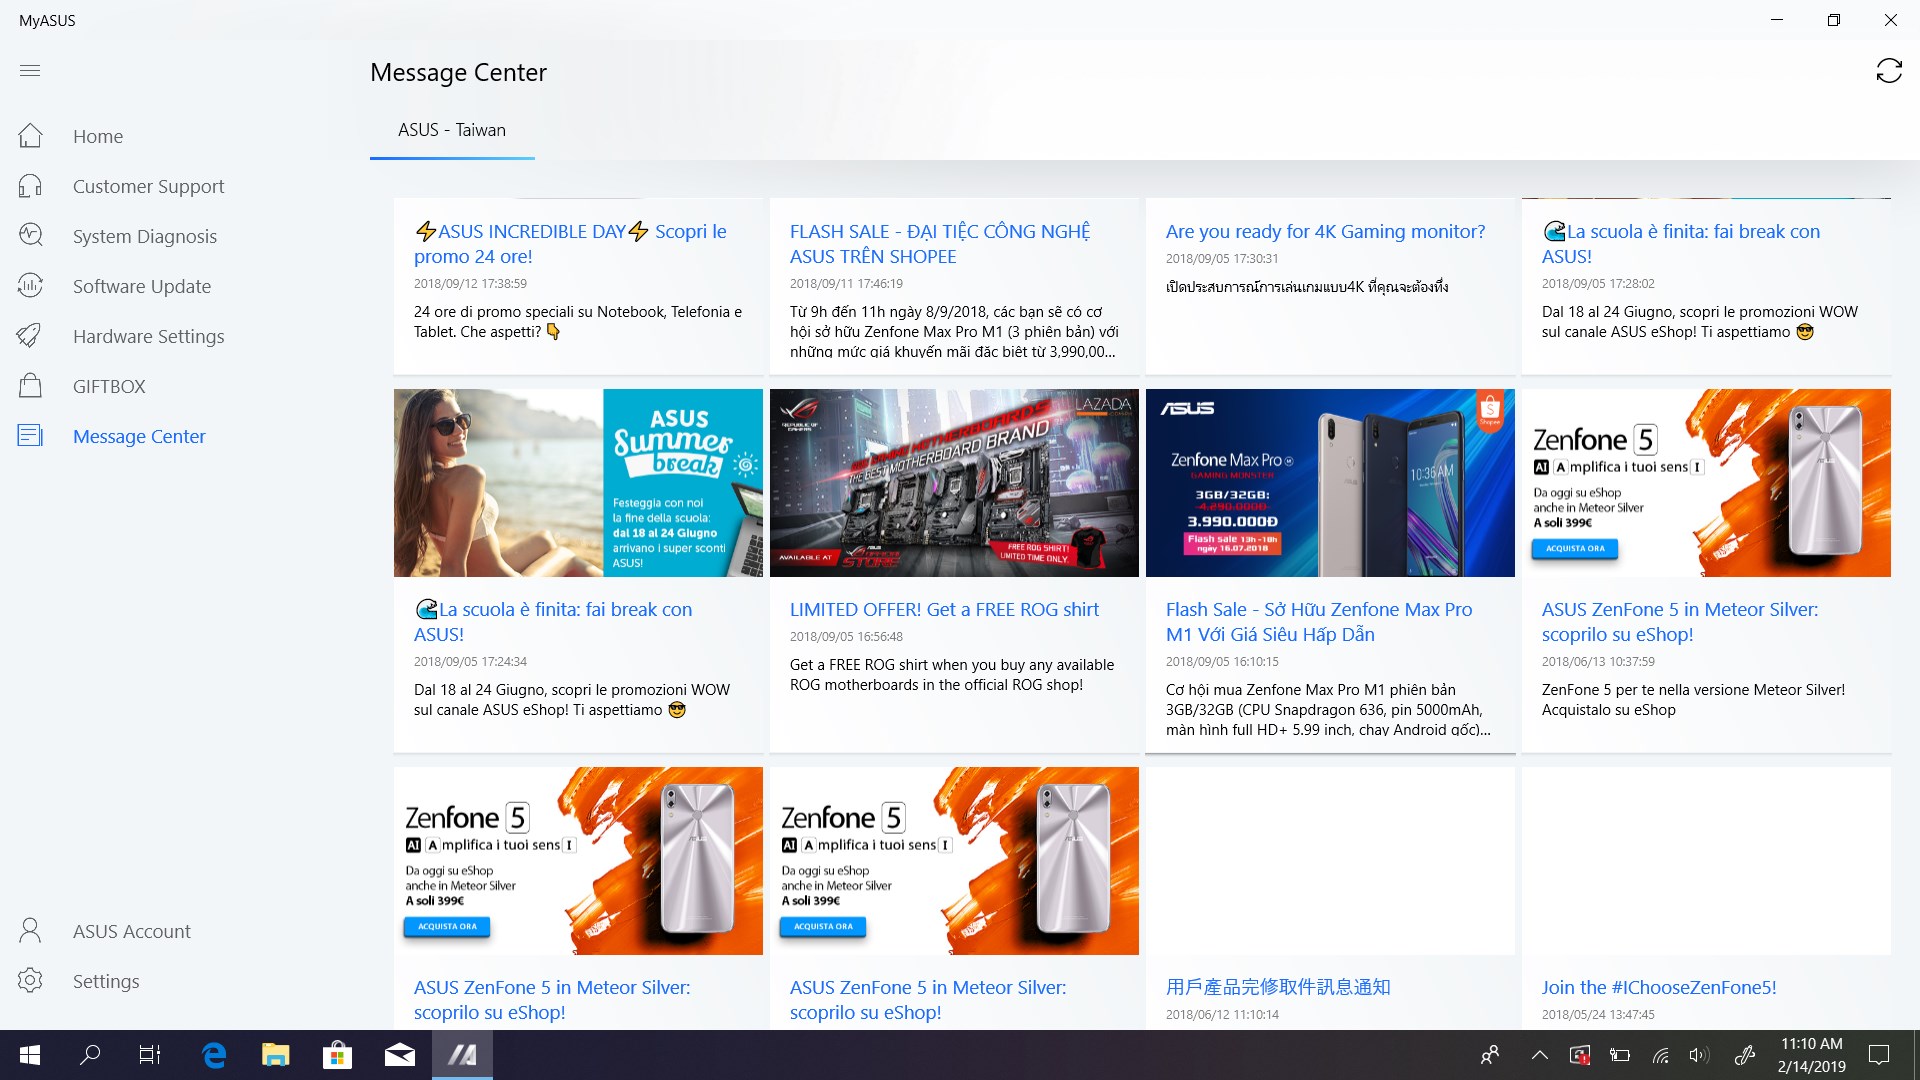Open Settings gear in sidebar
Image resolution: width=1920 pixels, height=1080 pixels.
(30, 981)
